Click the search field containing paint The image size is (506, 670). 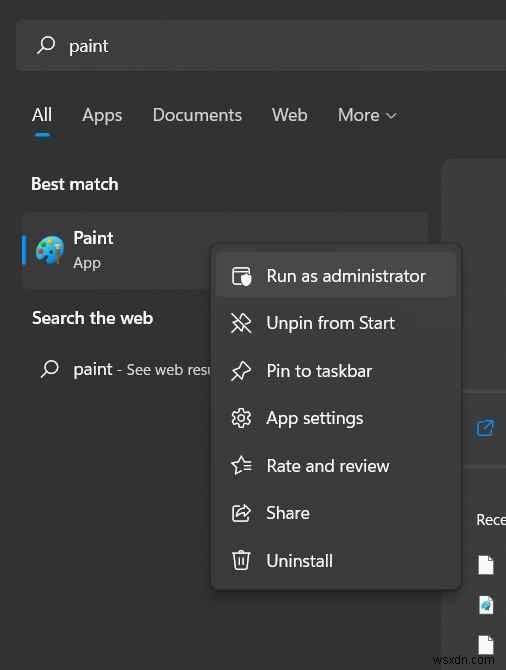(261, 45)
